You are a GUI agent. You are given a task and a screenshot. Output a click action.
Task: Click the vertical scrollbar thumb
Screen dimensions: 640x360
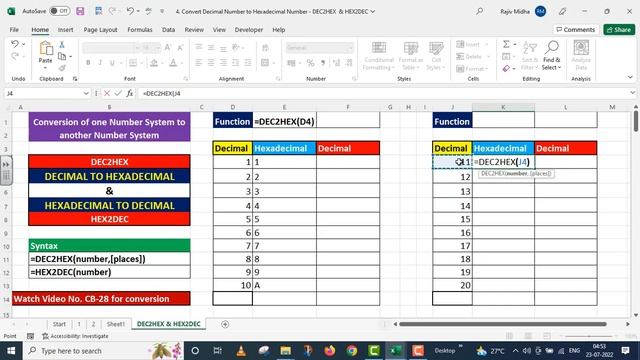click(636, 121)
